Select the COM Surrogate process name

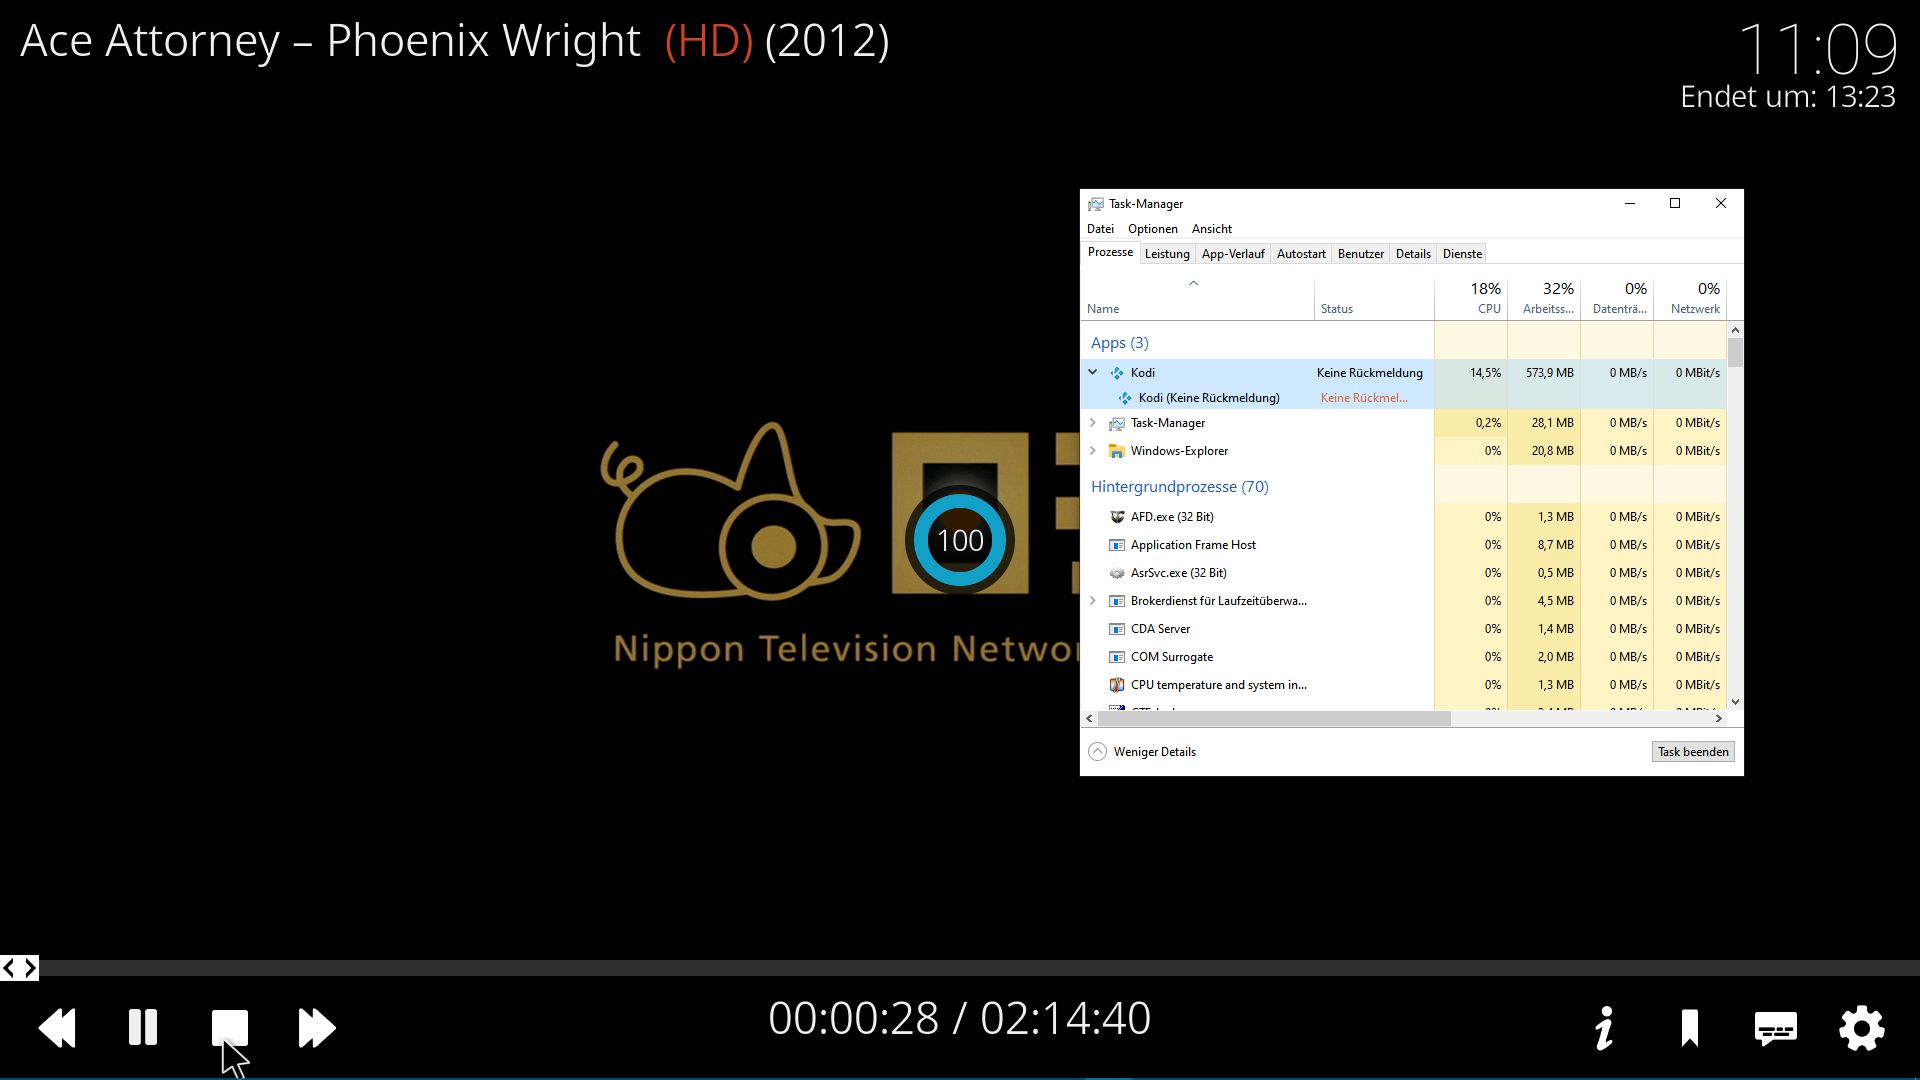(1172, 657)
